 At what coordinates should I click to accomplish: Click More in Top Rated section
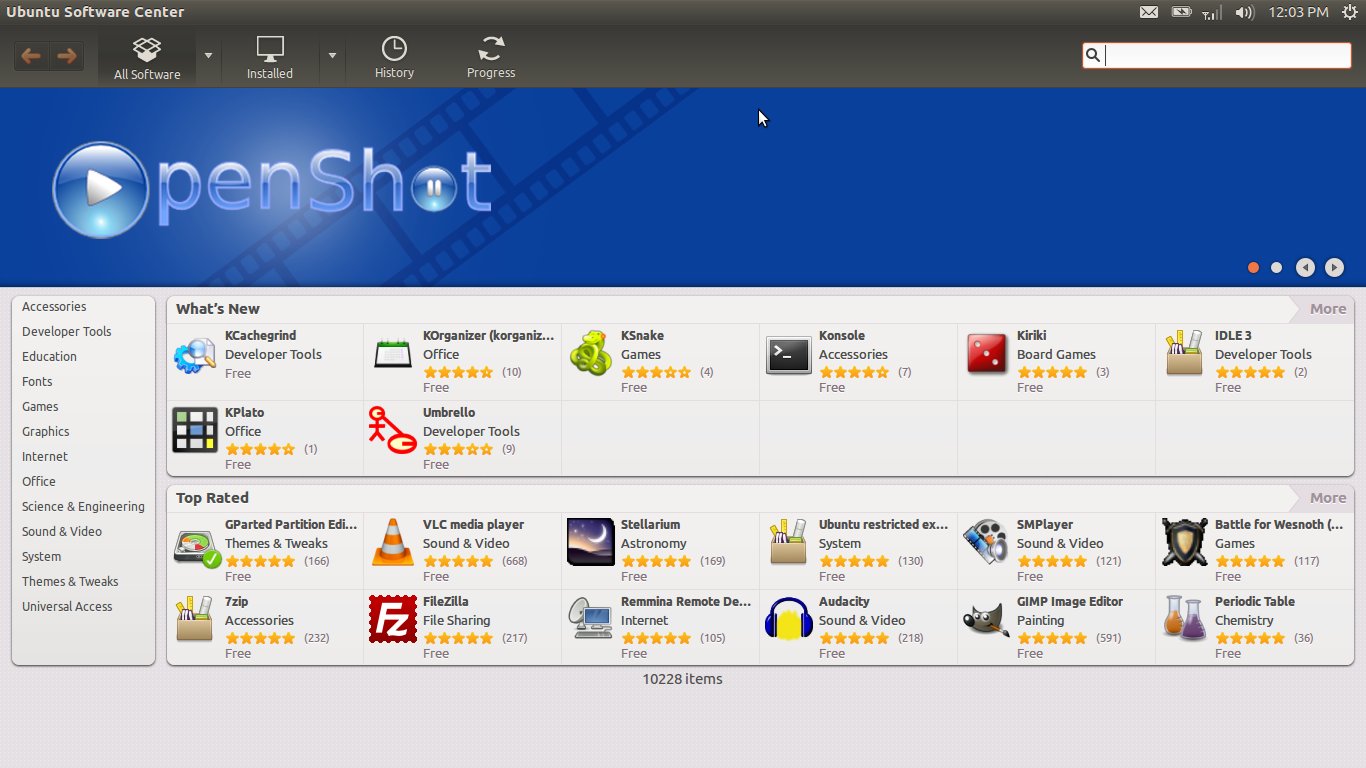point(1327,498)
